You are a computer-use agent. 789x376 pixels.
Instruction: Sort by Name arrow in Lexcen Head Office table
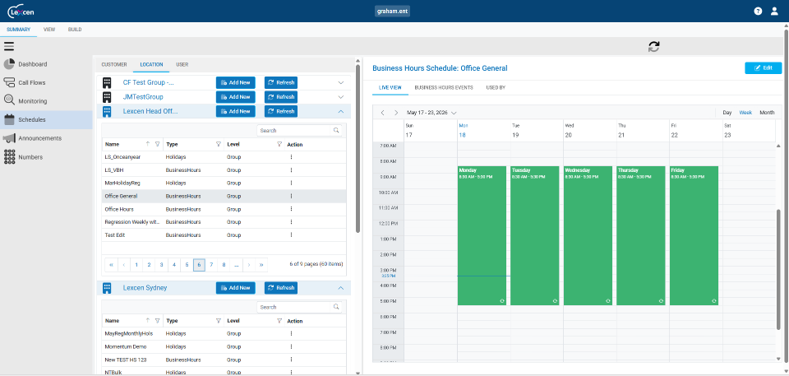(148, 144)
